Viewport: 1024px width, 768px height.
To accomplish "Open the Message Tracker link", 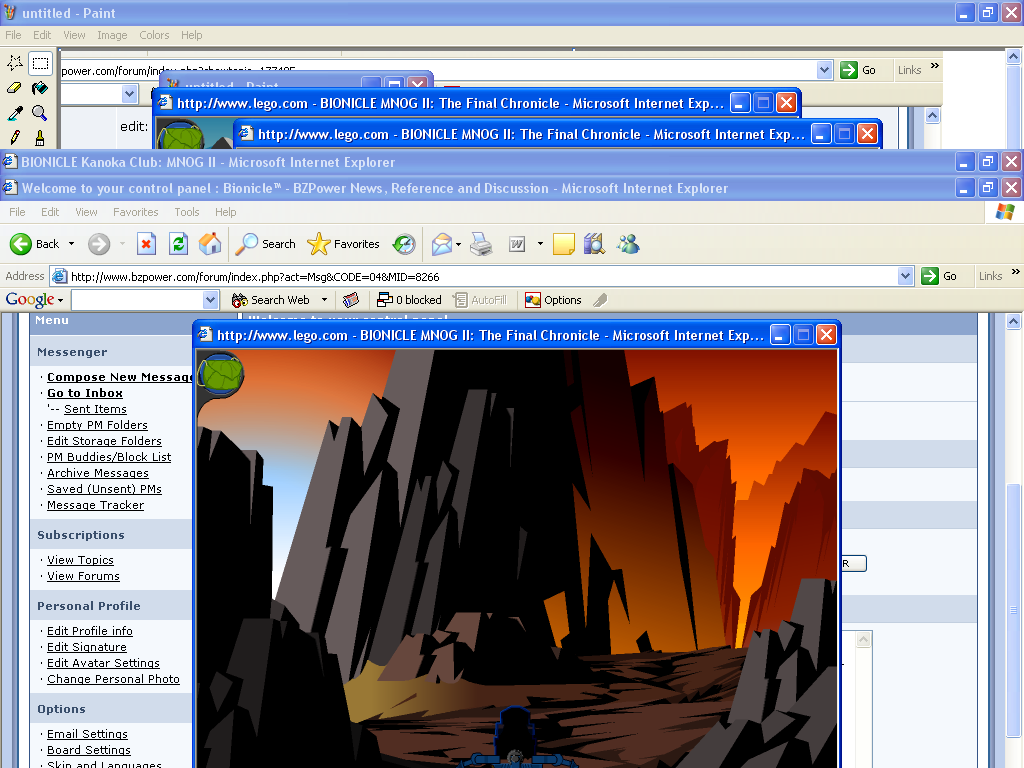I will pyautogui.click(x=95, y=505).
